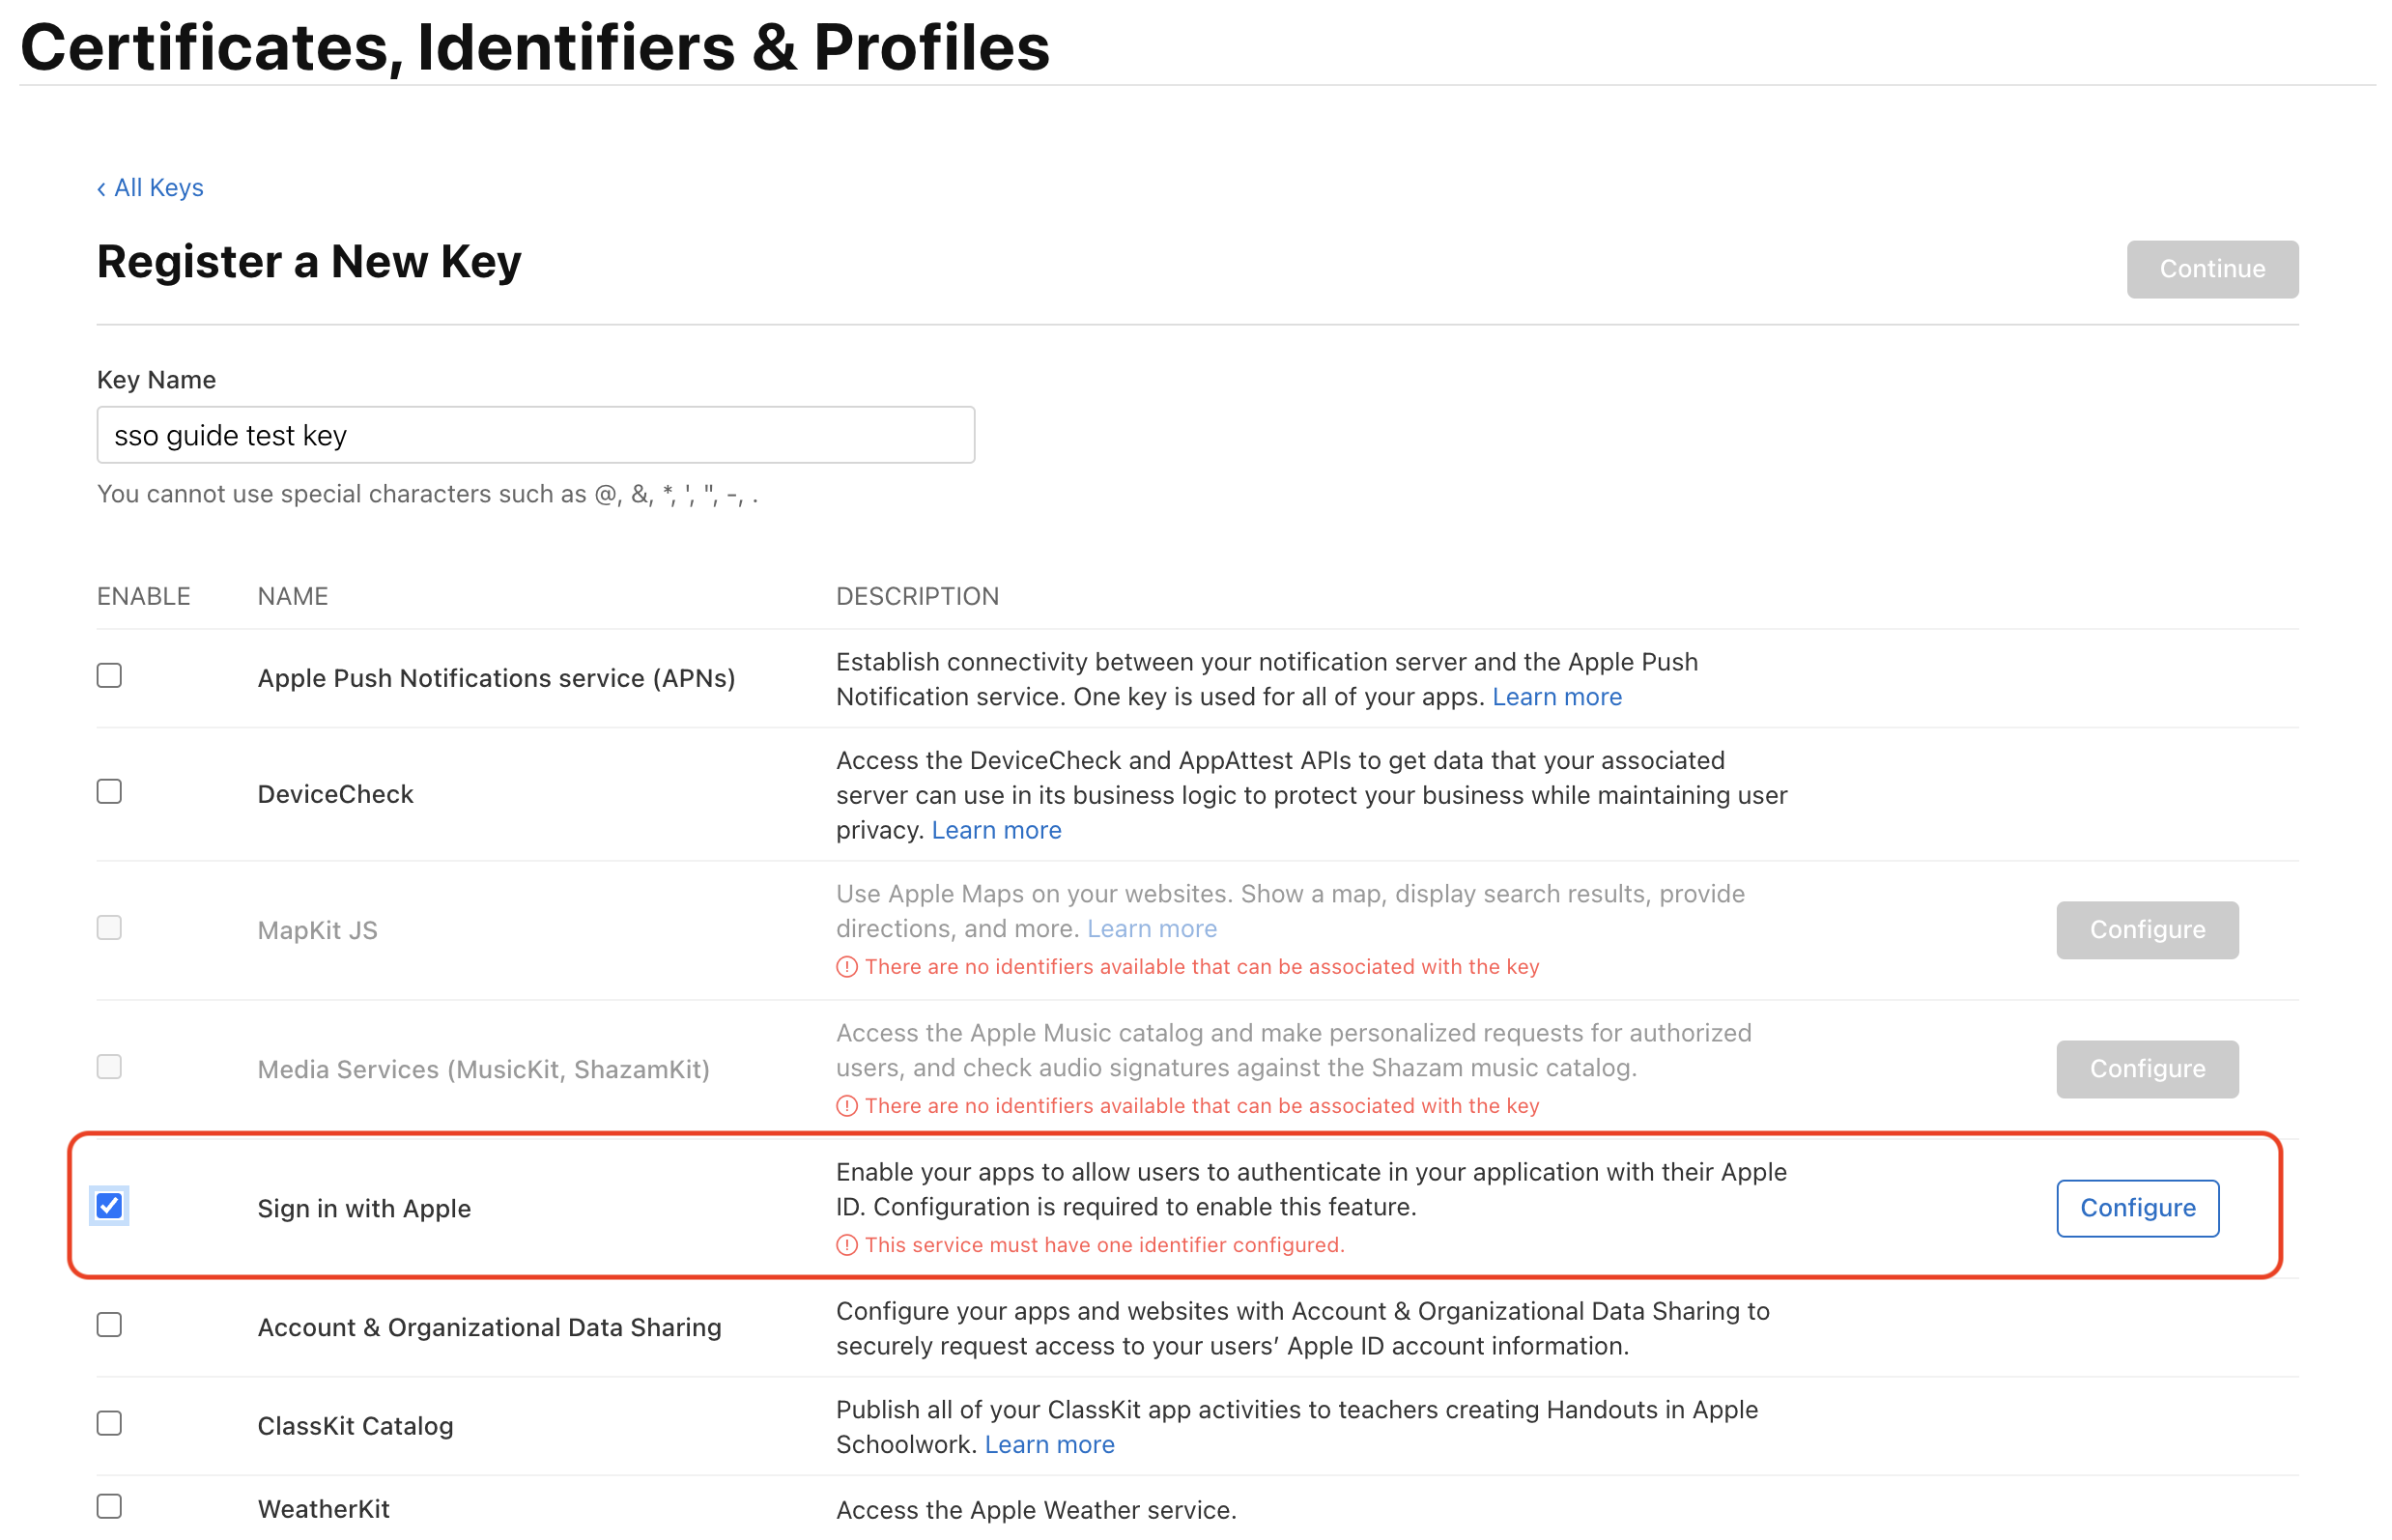2392x1540 pixels.
Task: Open Learn more link for APNs
Action: click(1556, 697)
